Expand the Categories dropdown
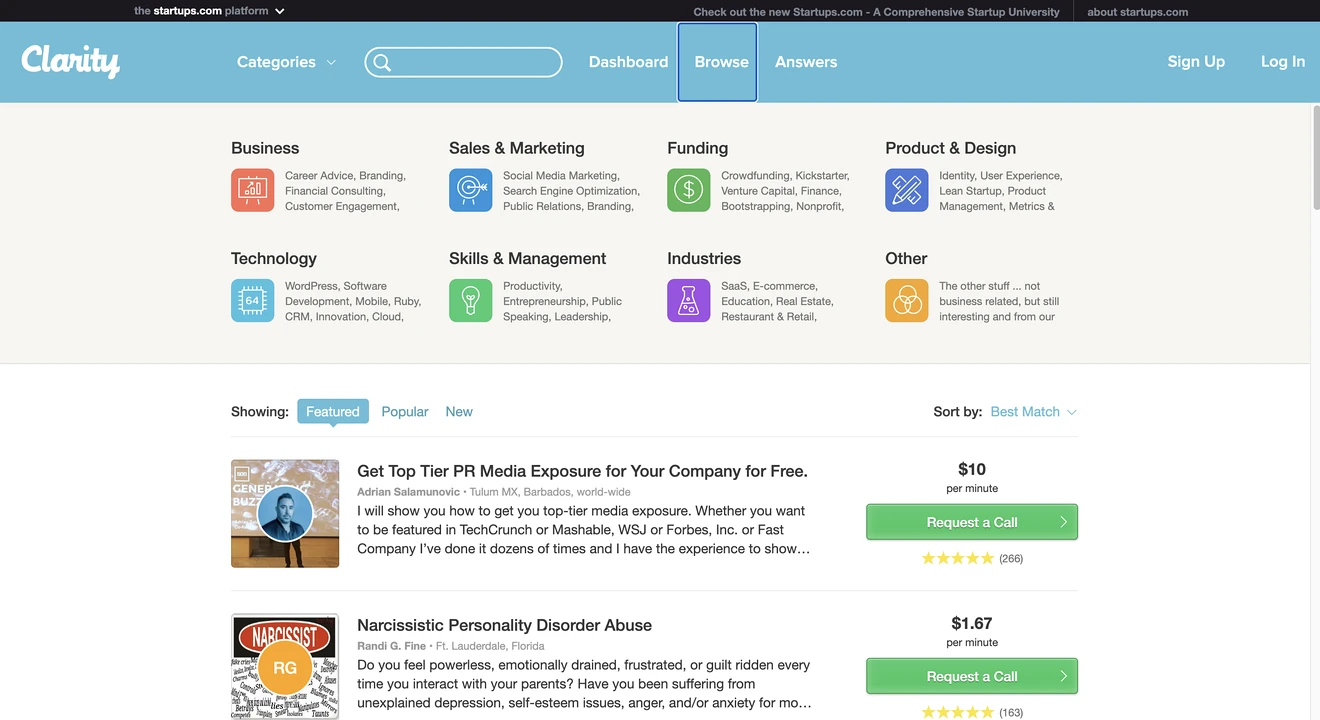This screenshot has height=720, width=1320. pos(286,62)
